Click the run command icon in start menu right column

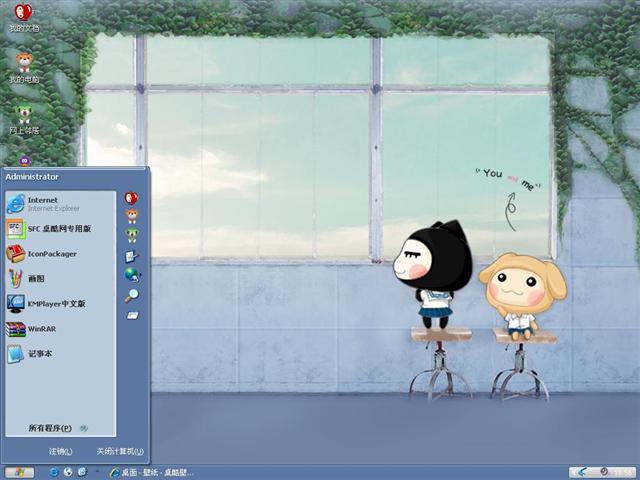coord(132,315)
